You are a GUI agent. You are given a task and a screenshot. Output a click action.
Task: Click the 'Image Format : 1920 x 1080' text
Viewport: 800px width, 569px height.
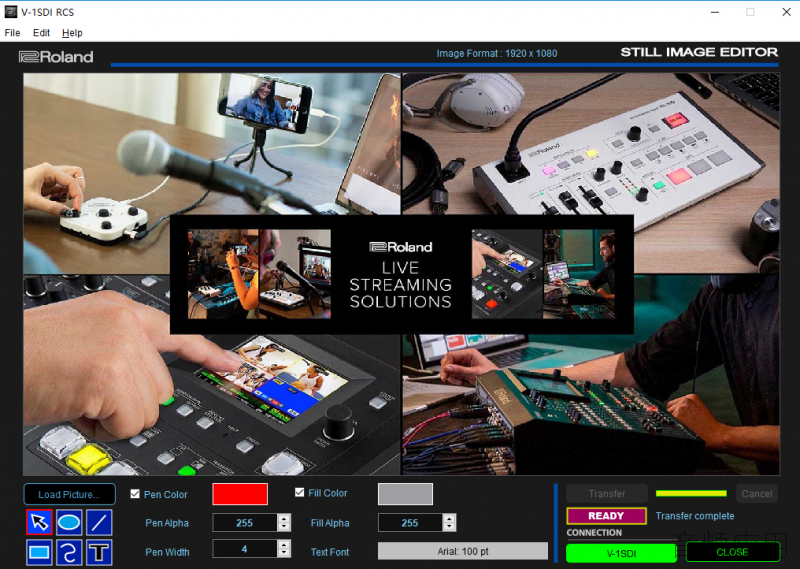[x=496, y=54]
